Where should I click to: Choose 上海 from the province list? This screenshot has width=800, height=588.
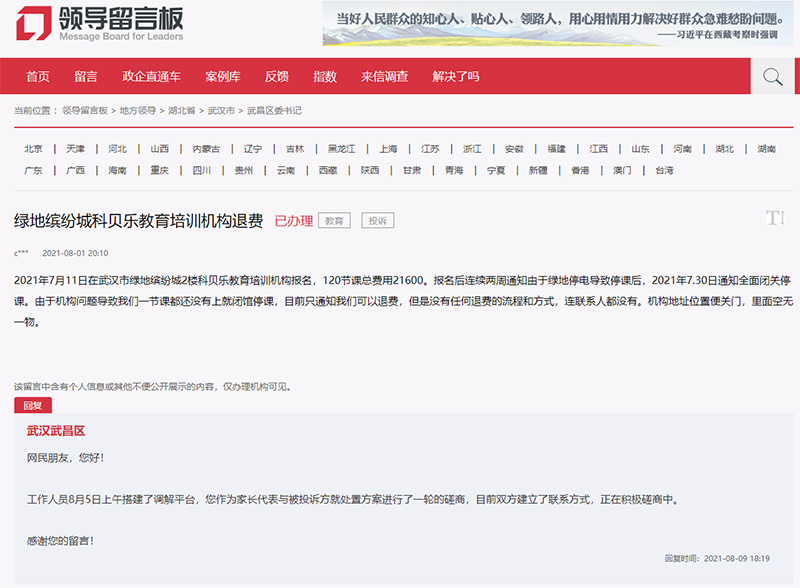point(388,149)
